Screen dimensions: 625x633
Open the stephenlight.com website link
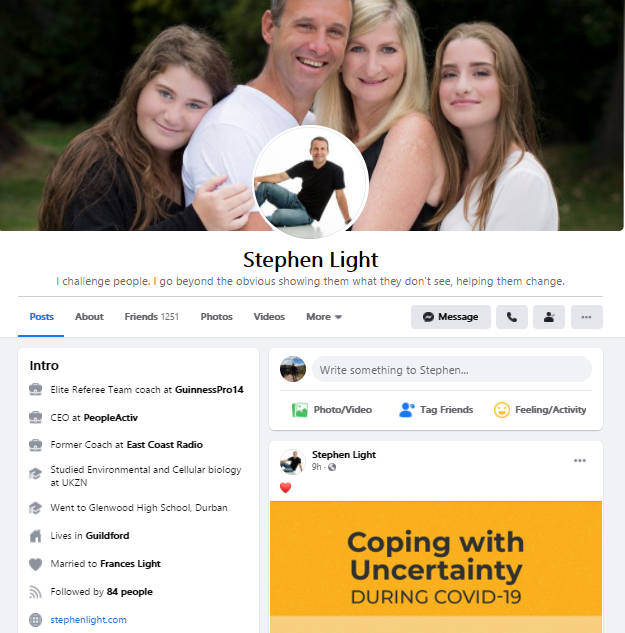tap(88, 620)
